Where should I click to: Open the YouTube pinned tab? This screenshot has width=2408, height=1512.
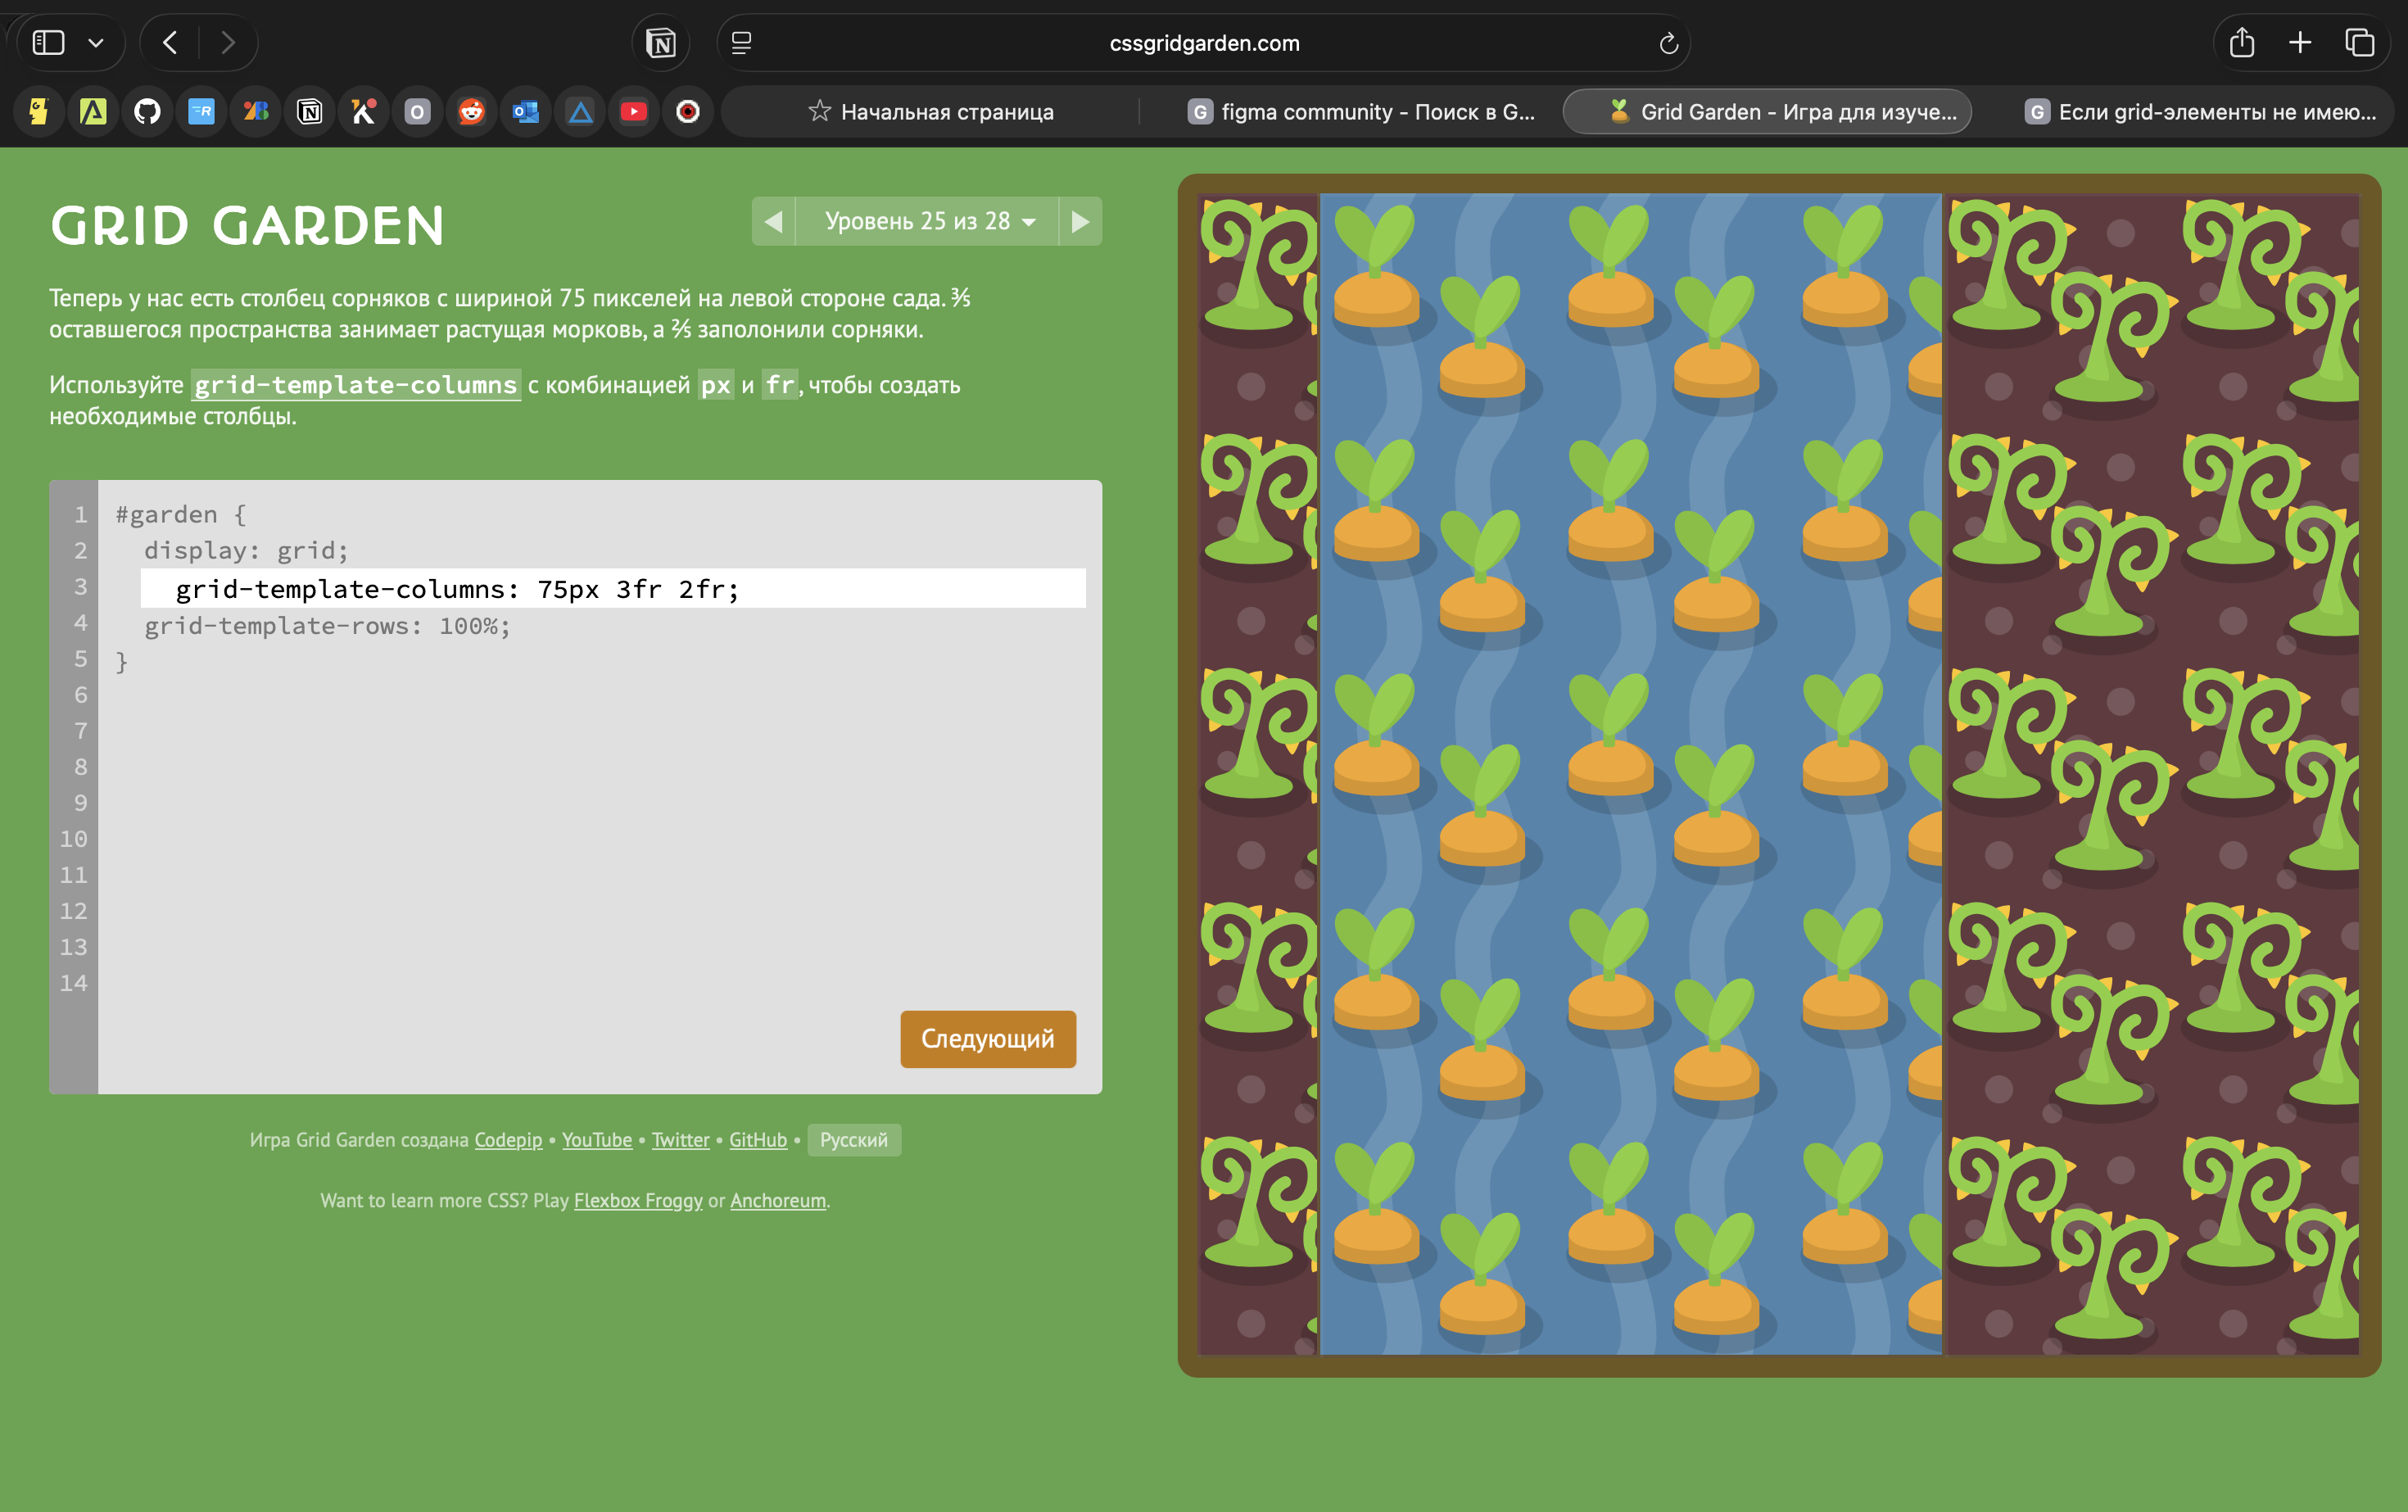pos(634,112)
